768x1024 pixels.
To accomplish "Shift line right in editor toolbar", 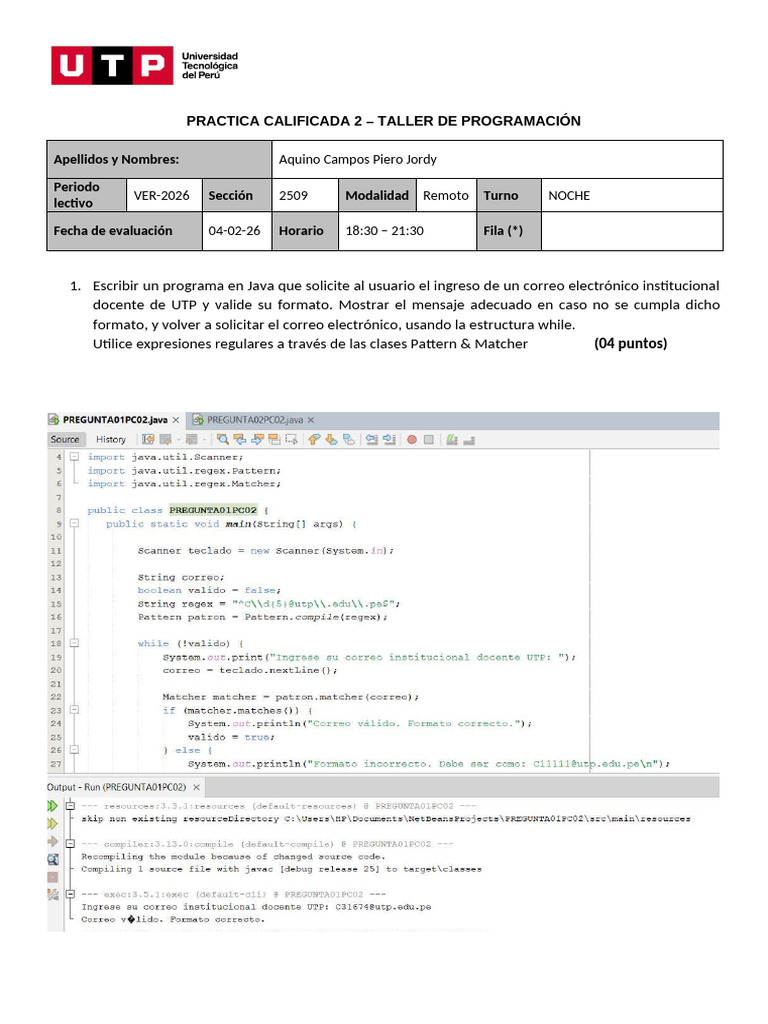I will coord(389,440).
